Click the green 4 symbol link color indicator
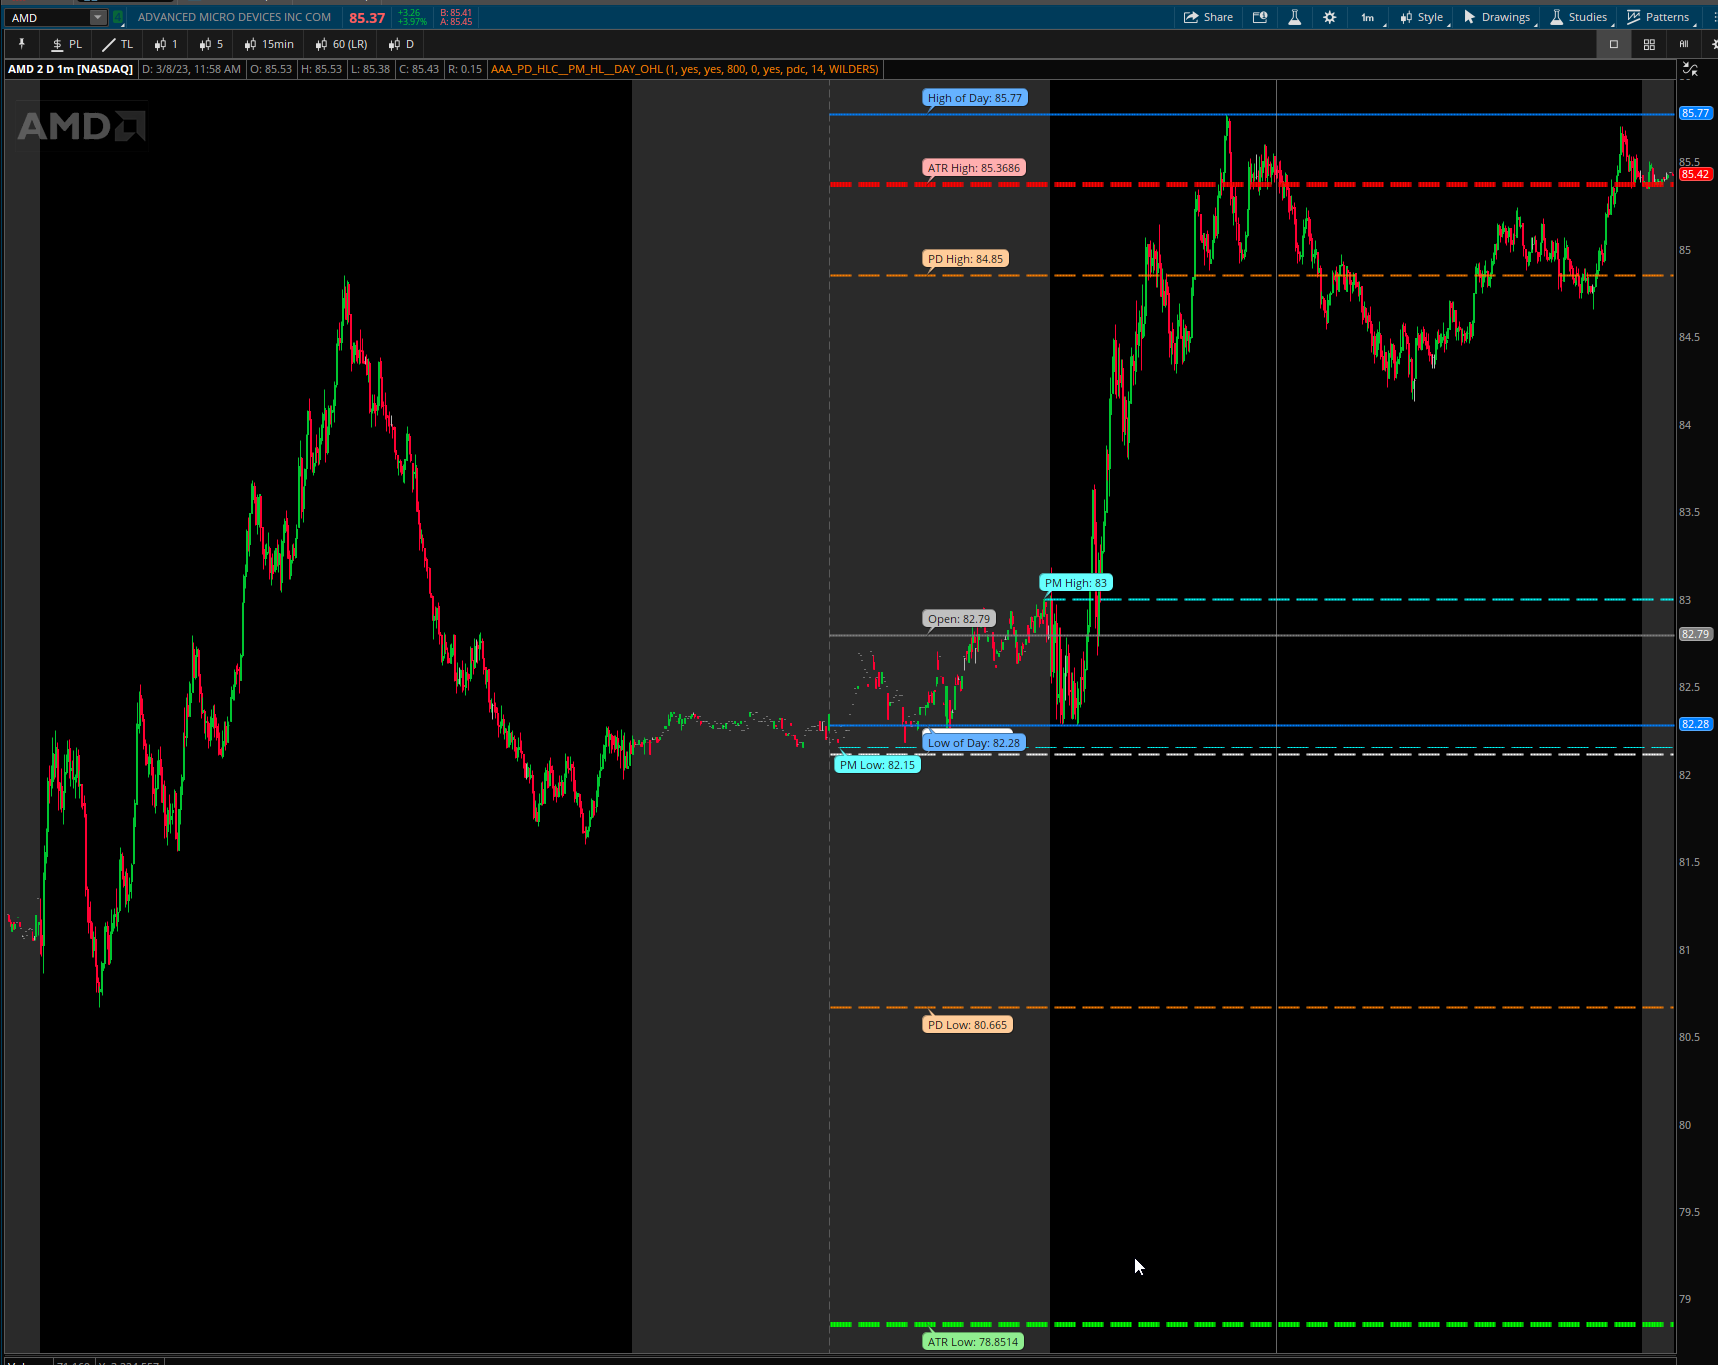The height and width of the screenshot is (1365, 1718). click(118, 17)
